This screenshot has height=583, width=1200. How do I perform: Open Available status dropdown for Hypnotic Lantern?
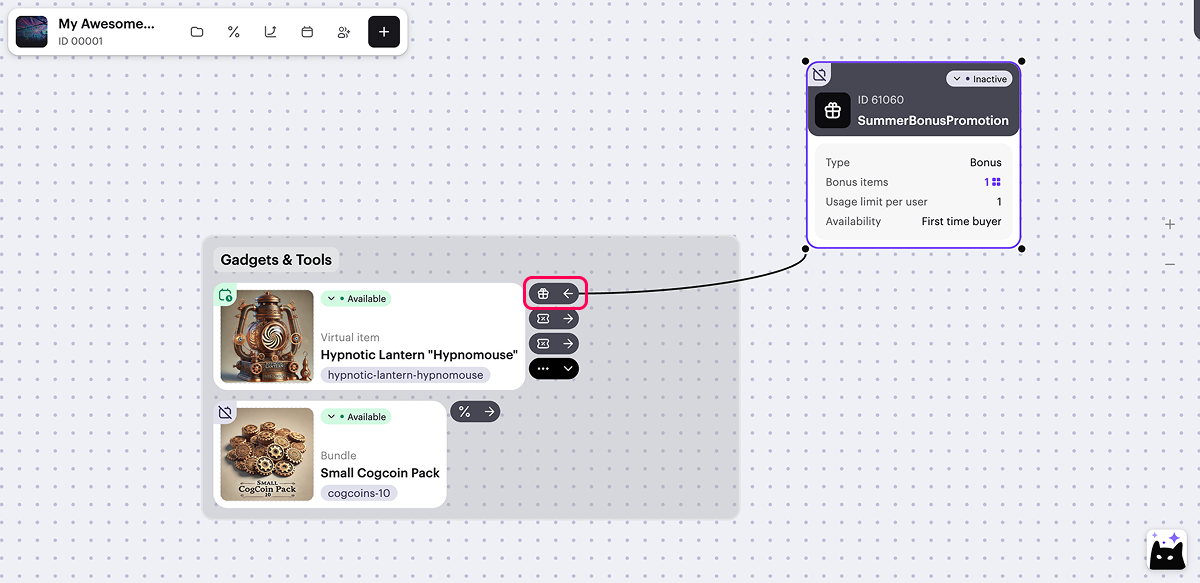tap(355, 299)
